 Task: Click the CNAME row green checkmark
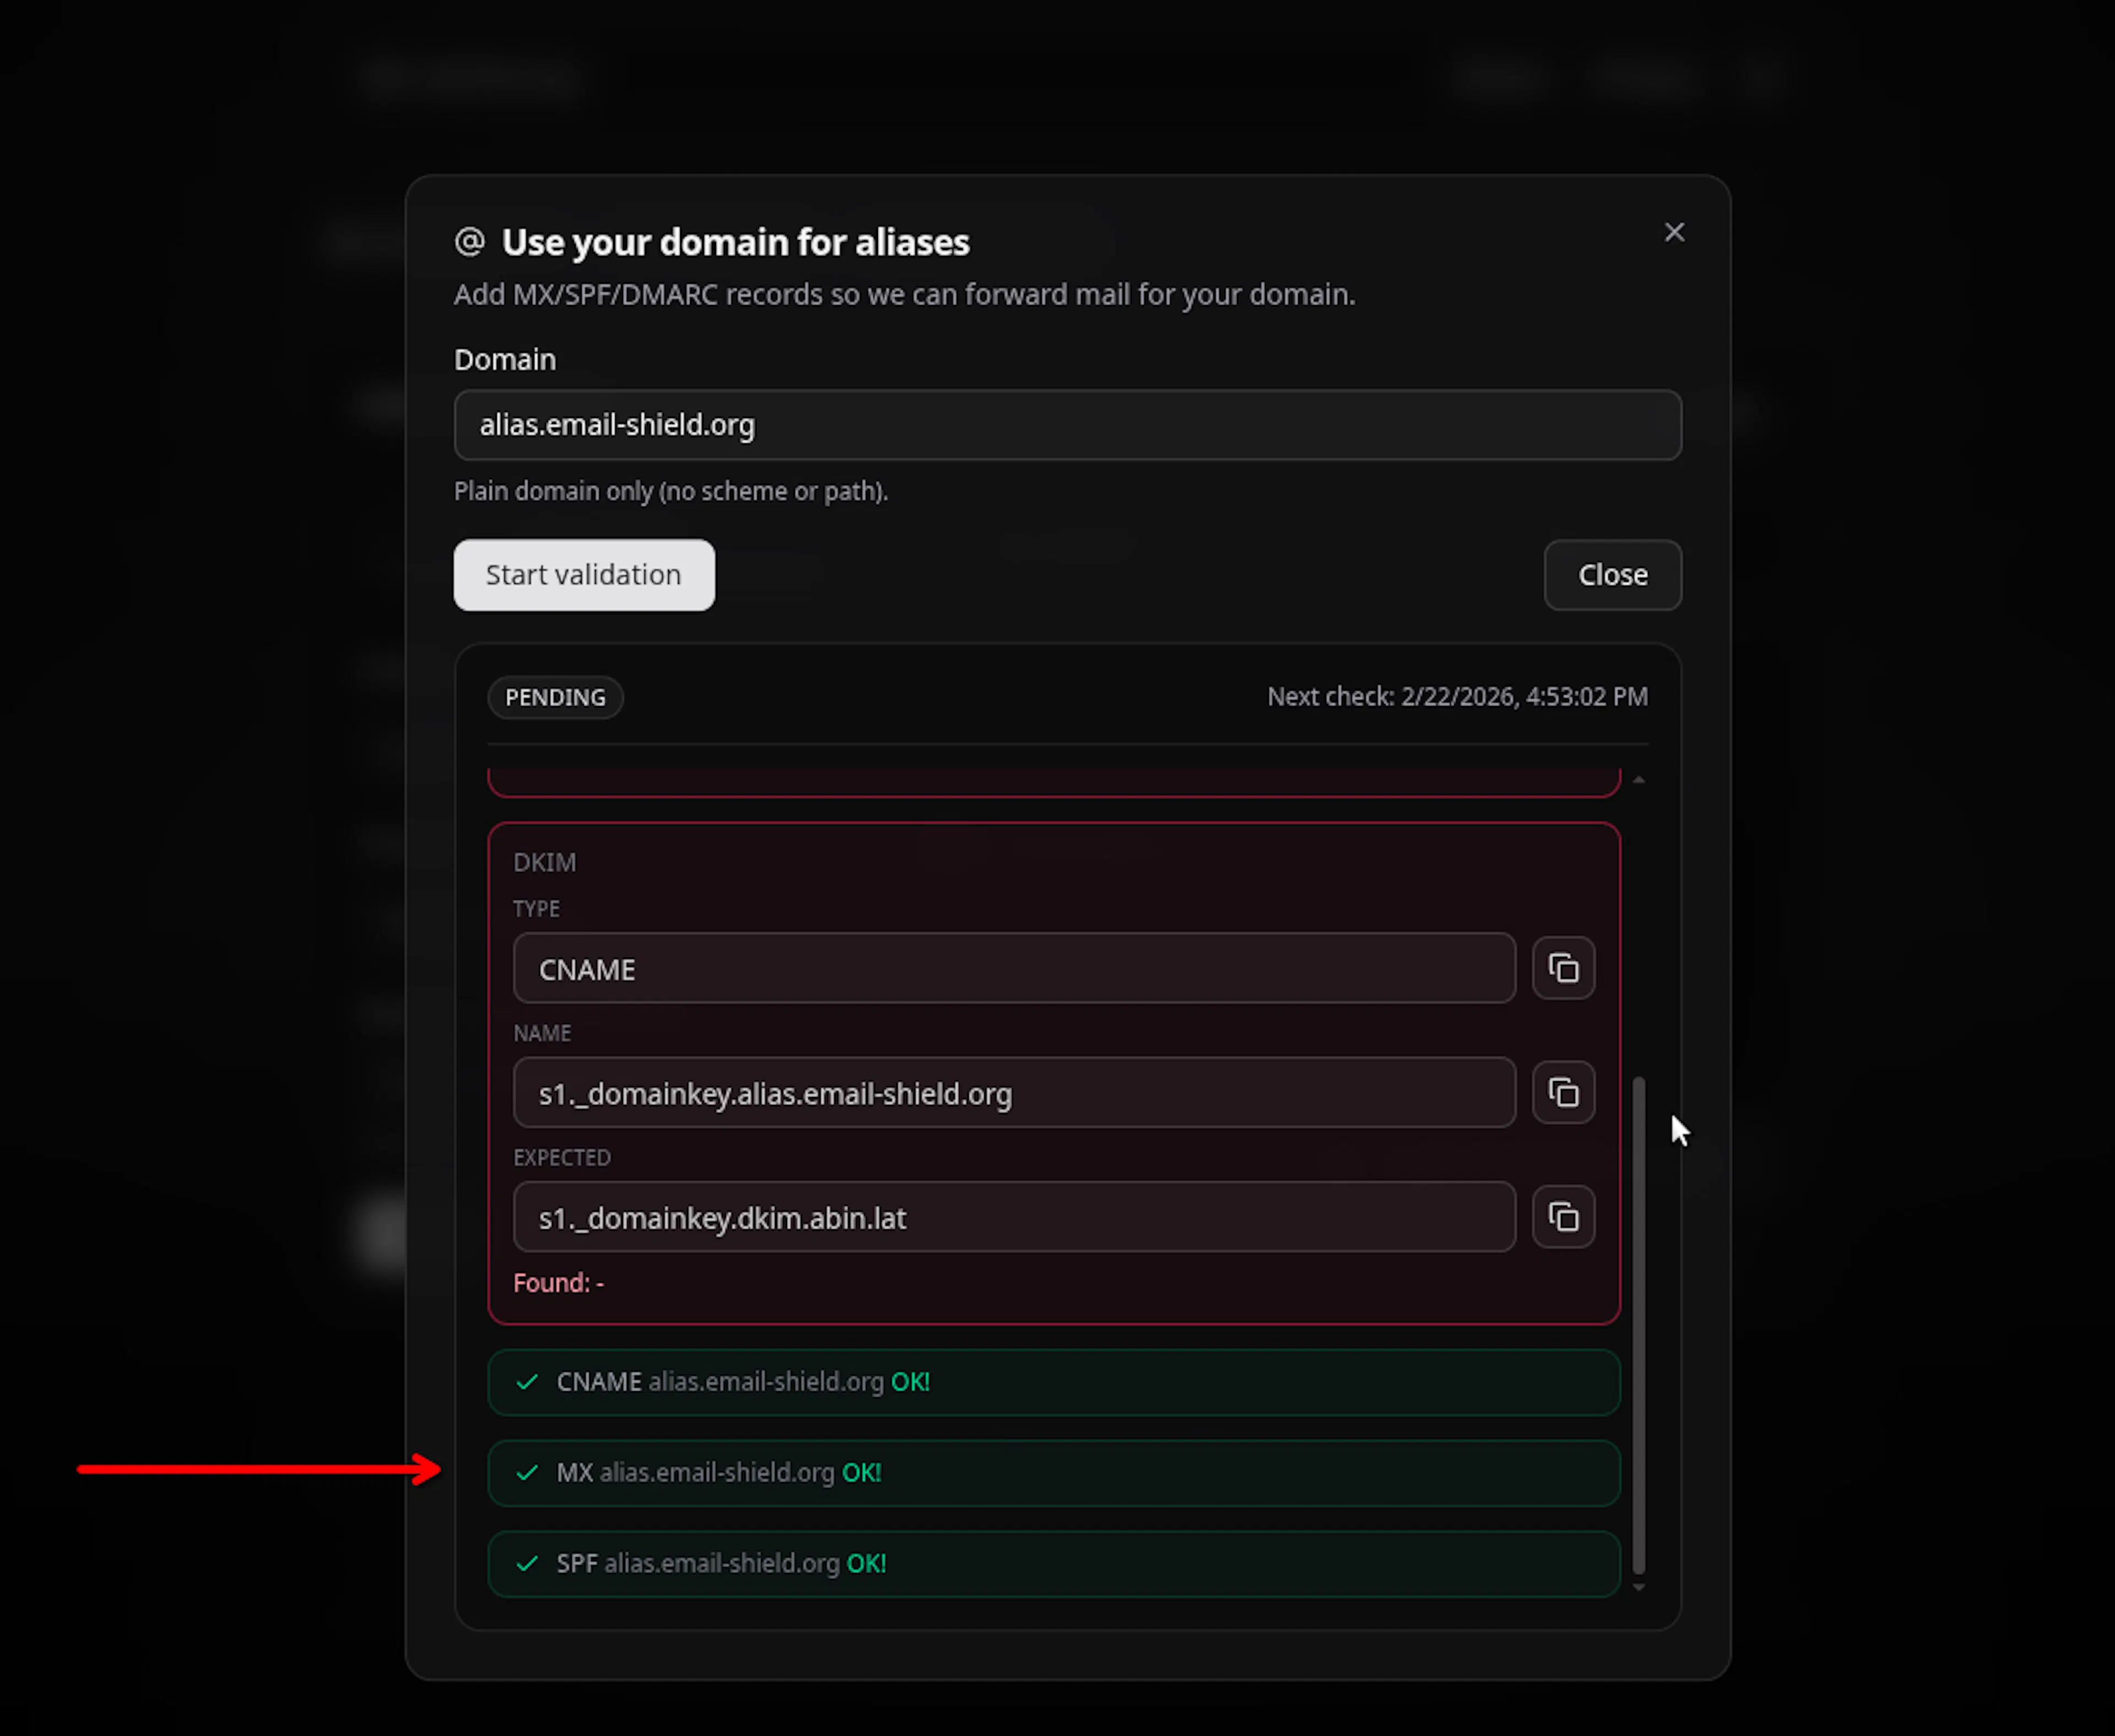pyautogui.click(x=527, y=1382)
